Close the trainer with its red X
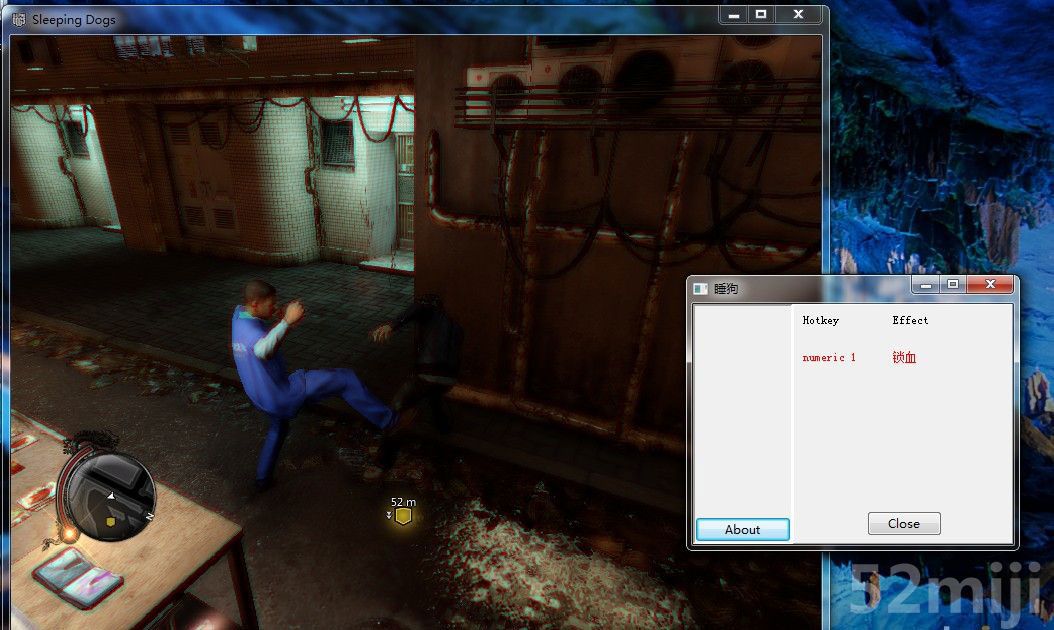This screenshot has width=1054, height=630. (x=990, y=285)
